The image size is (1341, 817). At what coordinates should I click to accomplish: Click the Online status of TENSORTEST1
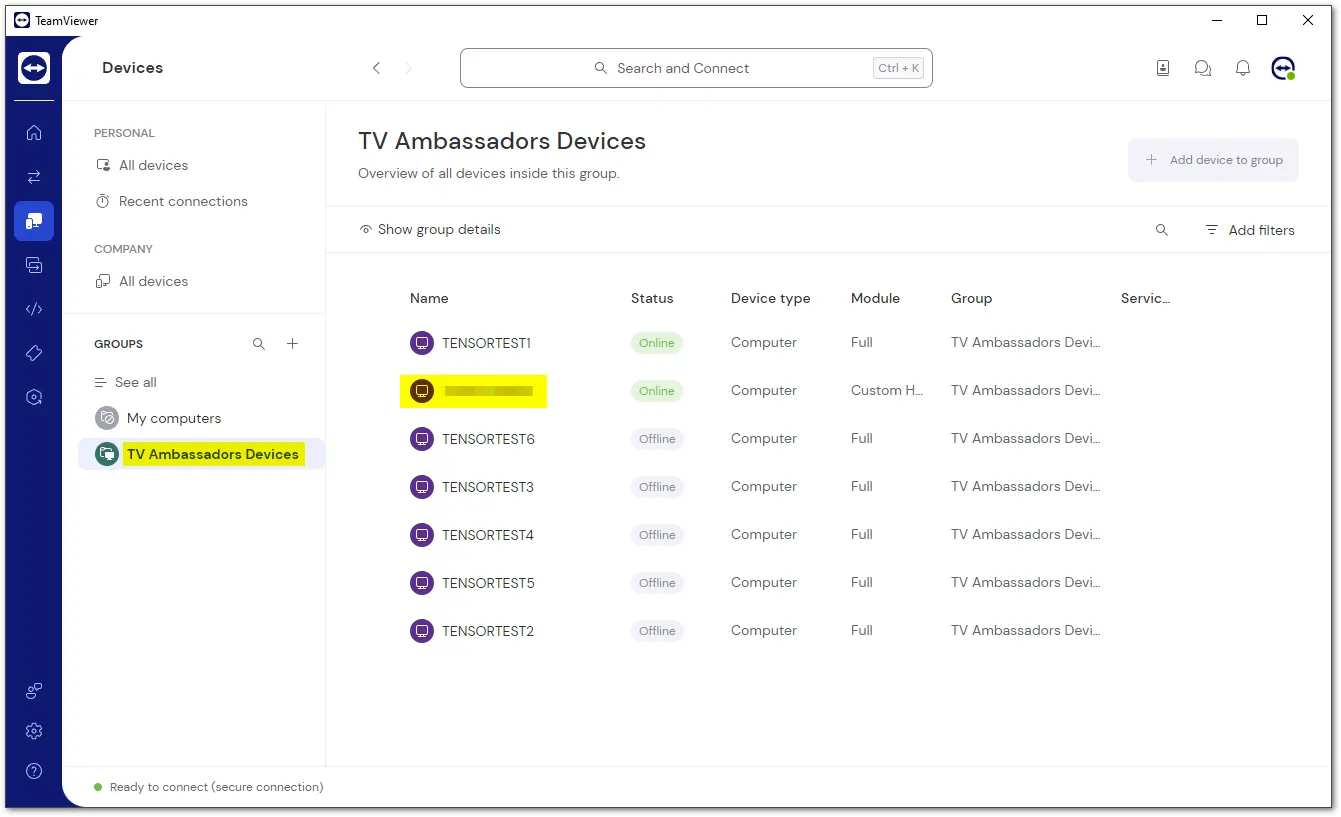coord(657,343)
